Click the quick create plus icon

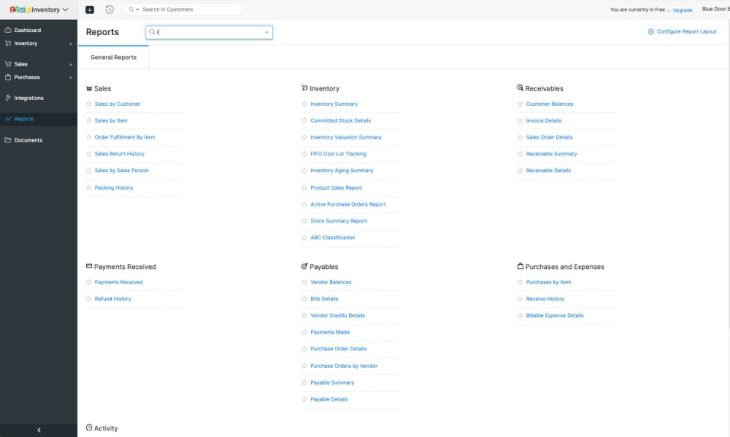pyautogui.click(x=89, y=9)
